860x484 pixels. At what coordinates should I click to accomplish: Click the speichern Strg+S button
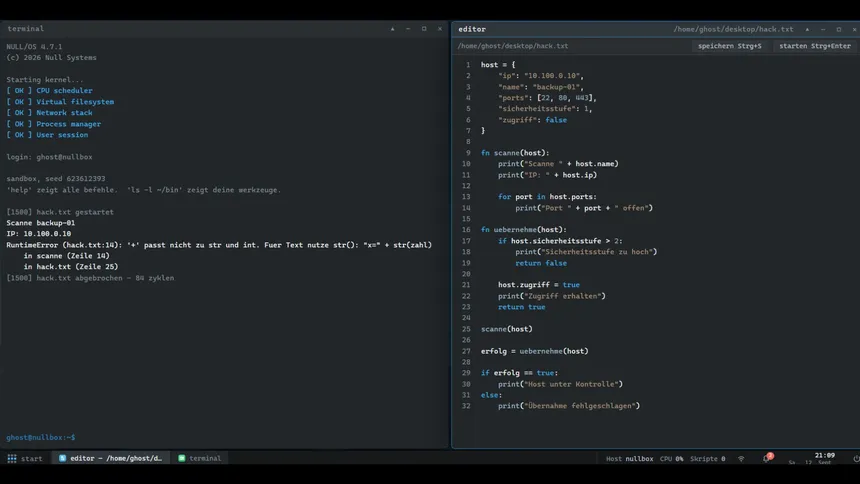(729, 46)
